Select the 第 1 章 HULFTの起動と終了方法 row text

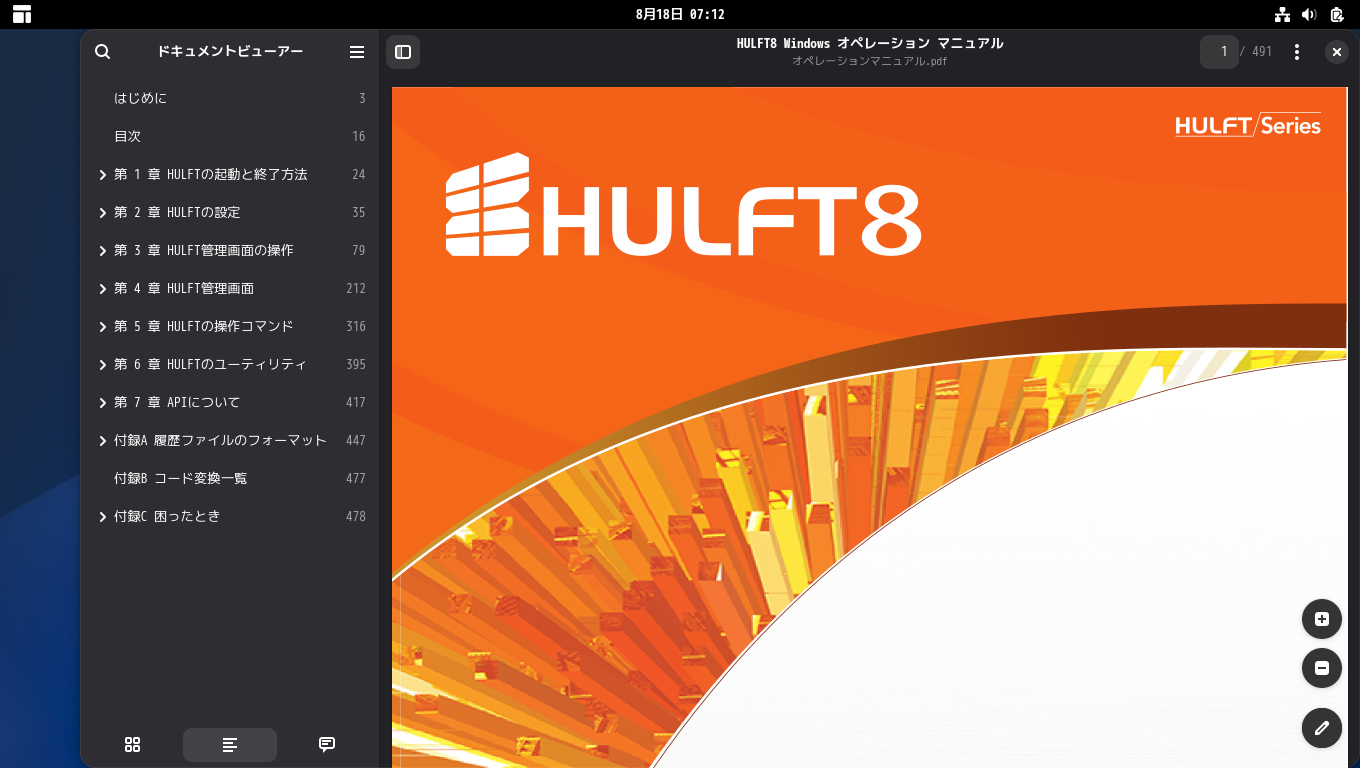(210, 175)
